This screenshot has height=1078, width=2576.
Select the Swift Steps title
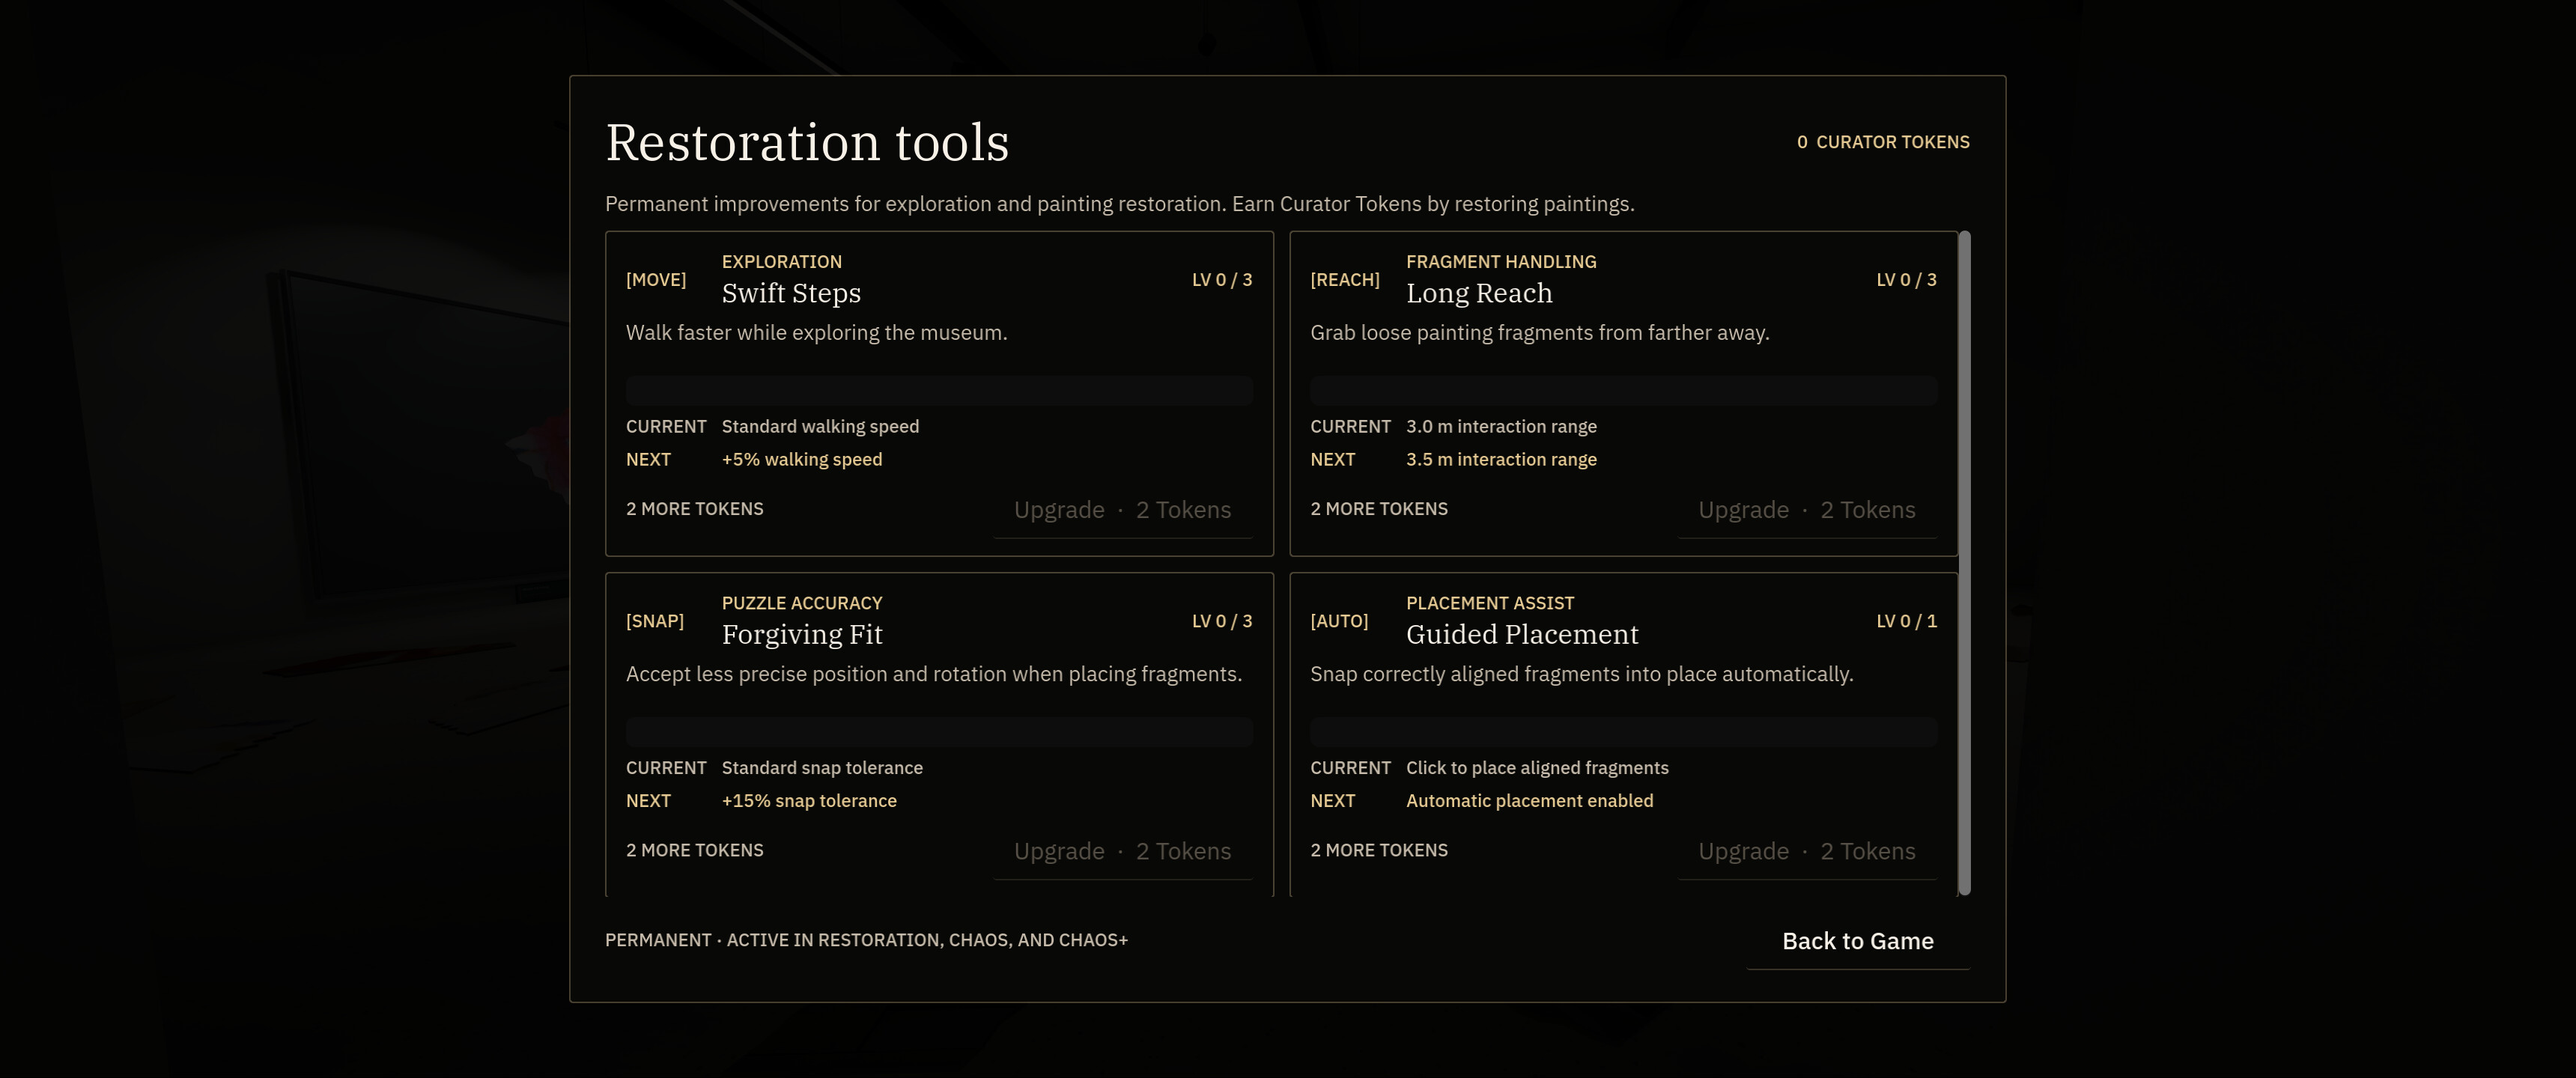click(x=791, y=293)
